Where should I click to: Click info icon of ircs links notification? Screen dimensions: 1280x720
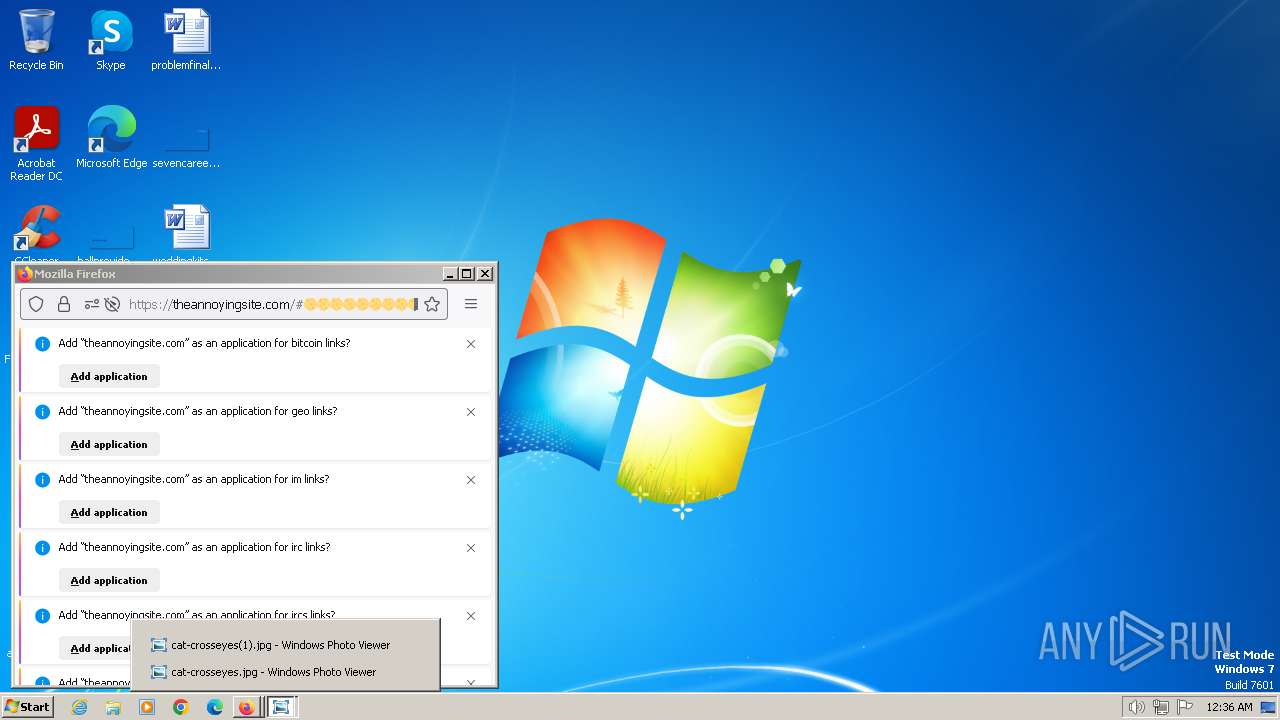point(42,616)
